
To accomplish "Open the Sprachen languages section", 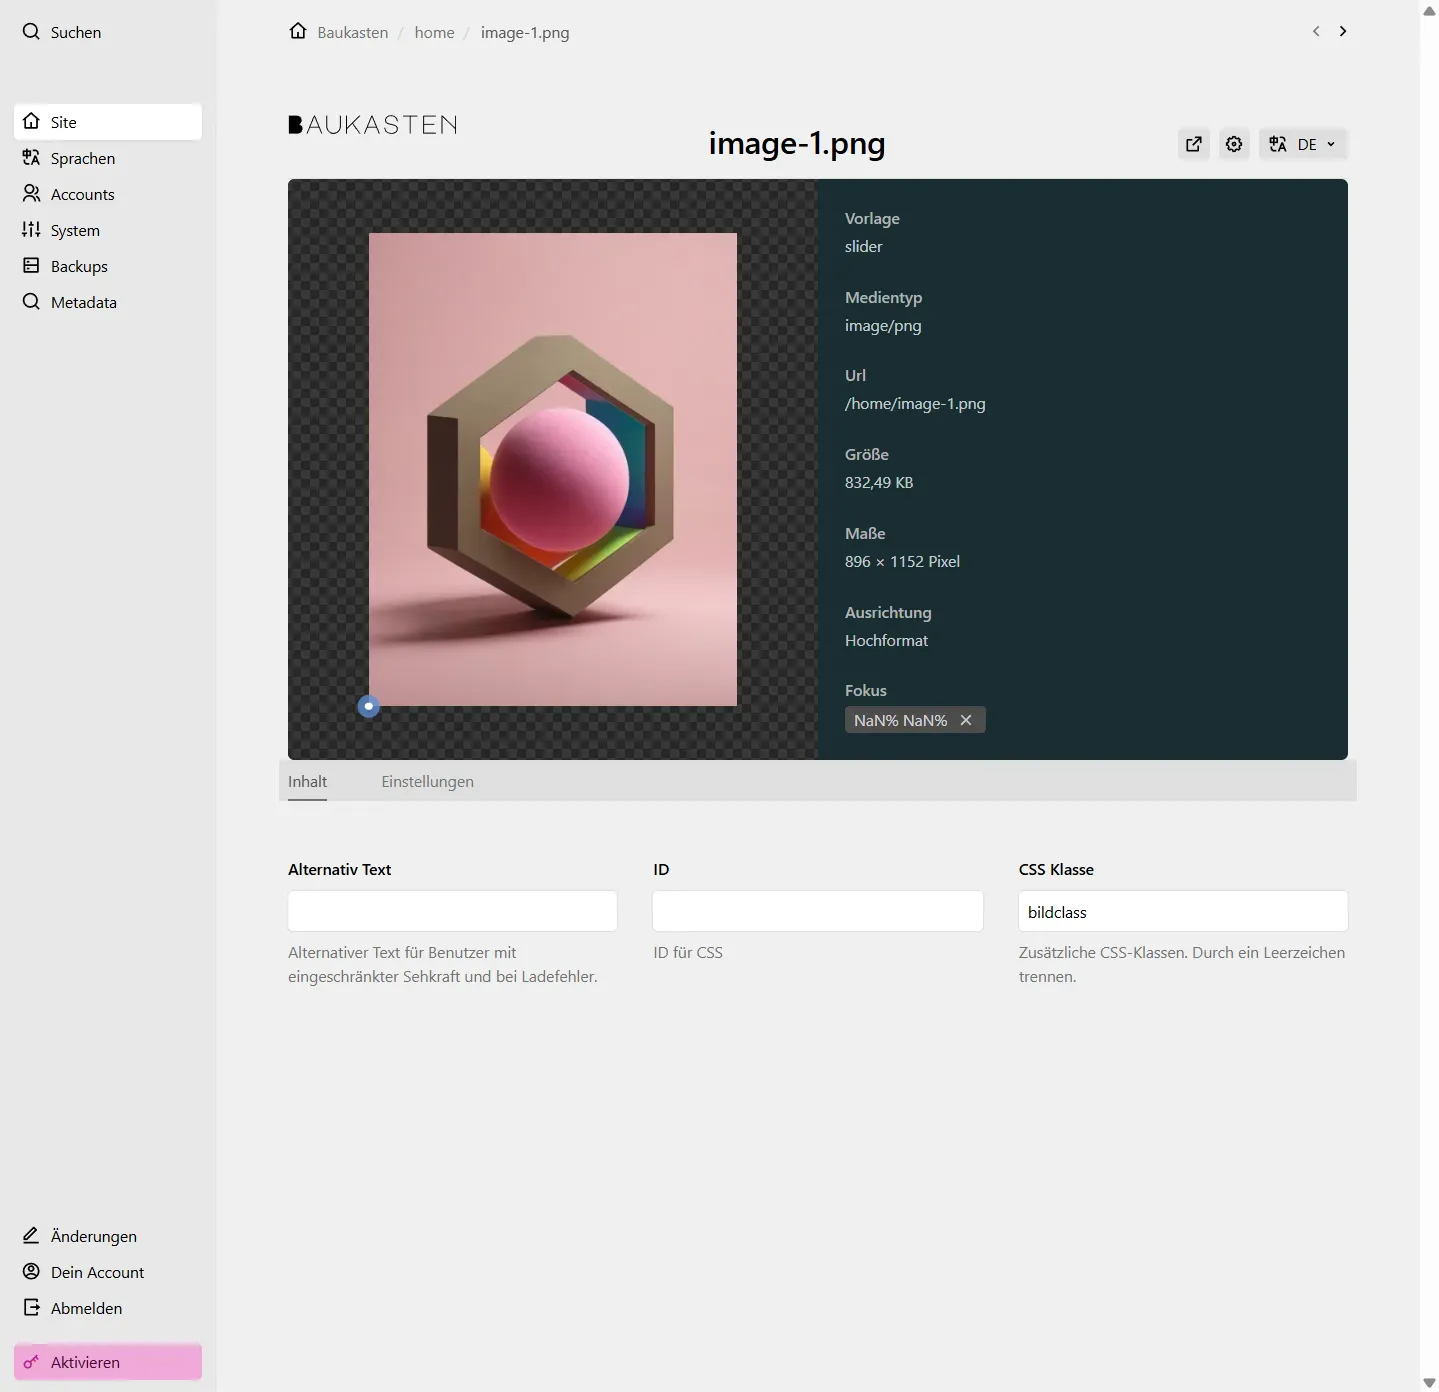I will [83, 158].
